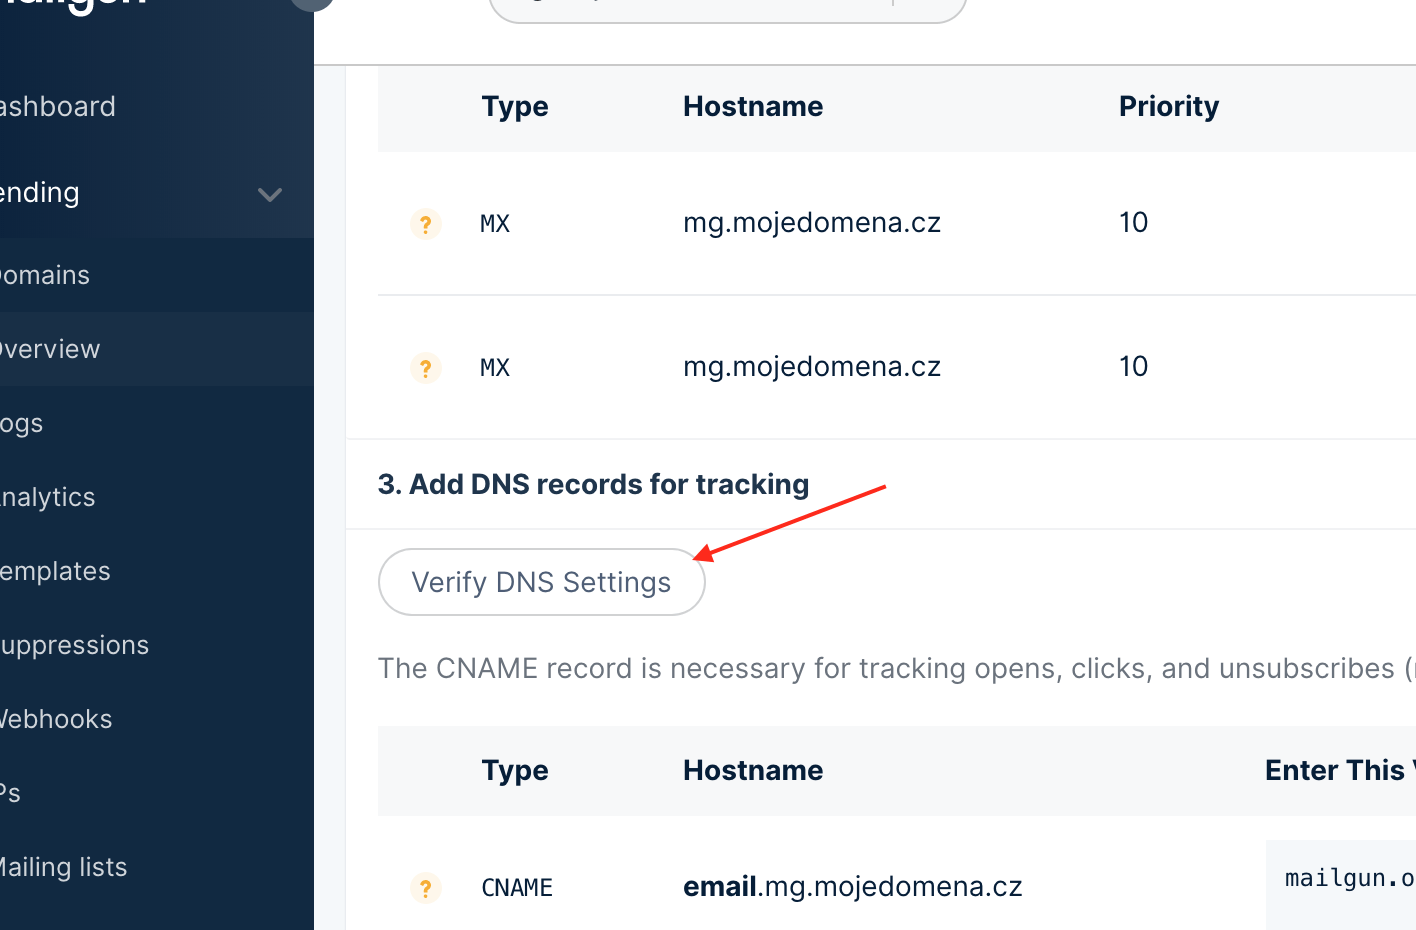
Task: Open the Webhooks page
Action: pyautogui.click(x=56, y=719)
